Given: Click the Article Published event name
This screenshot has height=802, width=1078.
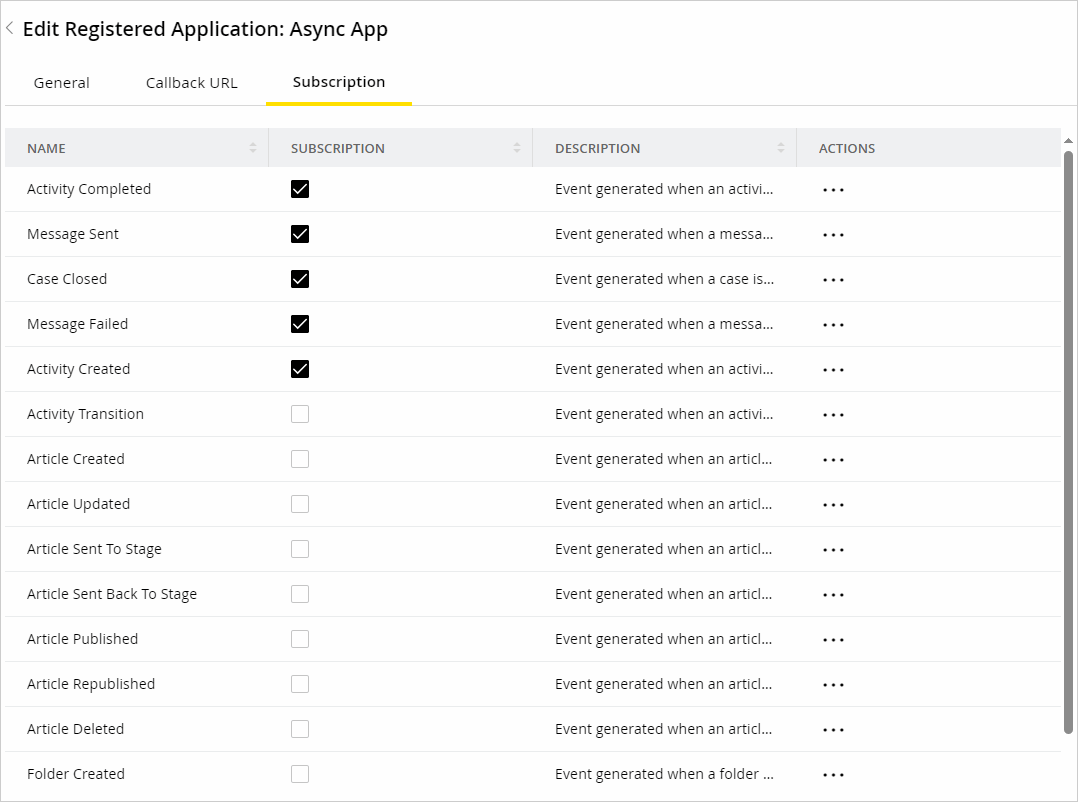Looking at the screenshot, I should pyautogui.click(x=82, y=639).
